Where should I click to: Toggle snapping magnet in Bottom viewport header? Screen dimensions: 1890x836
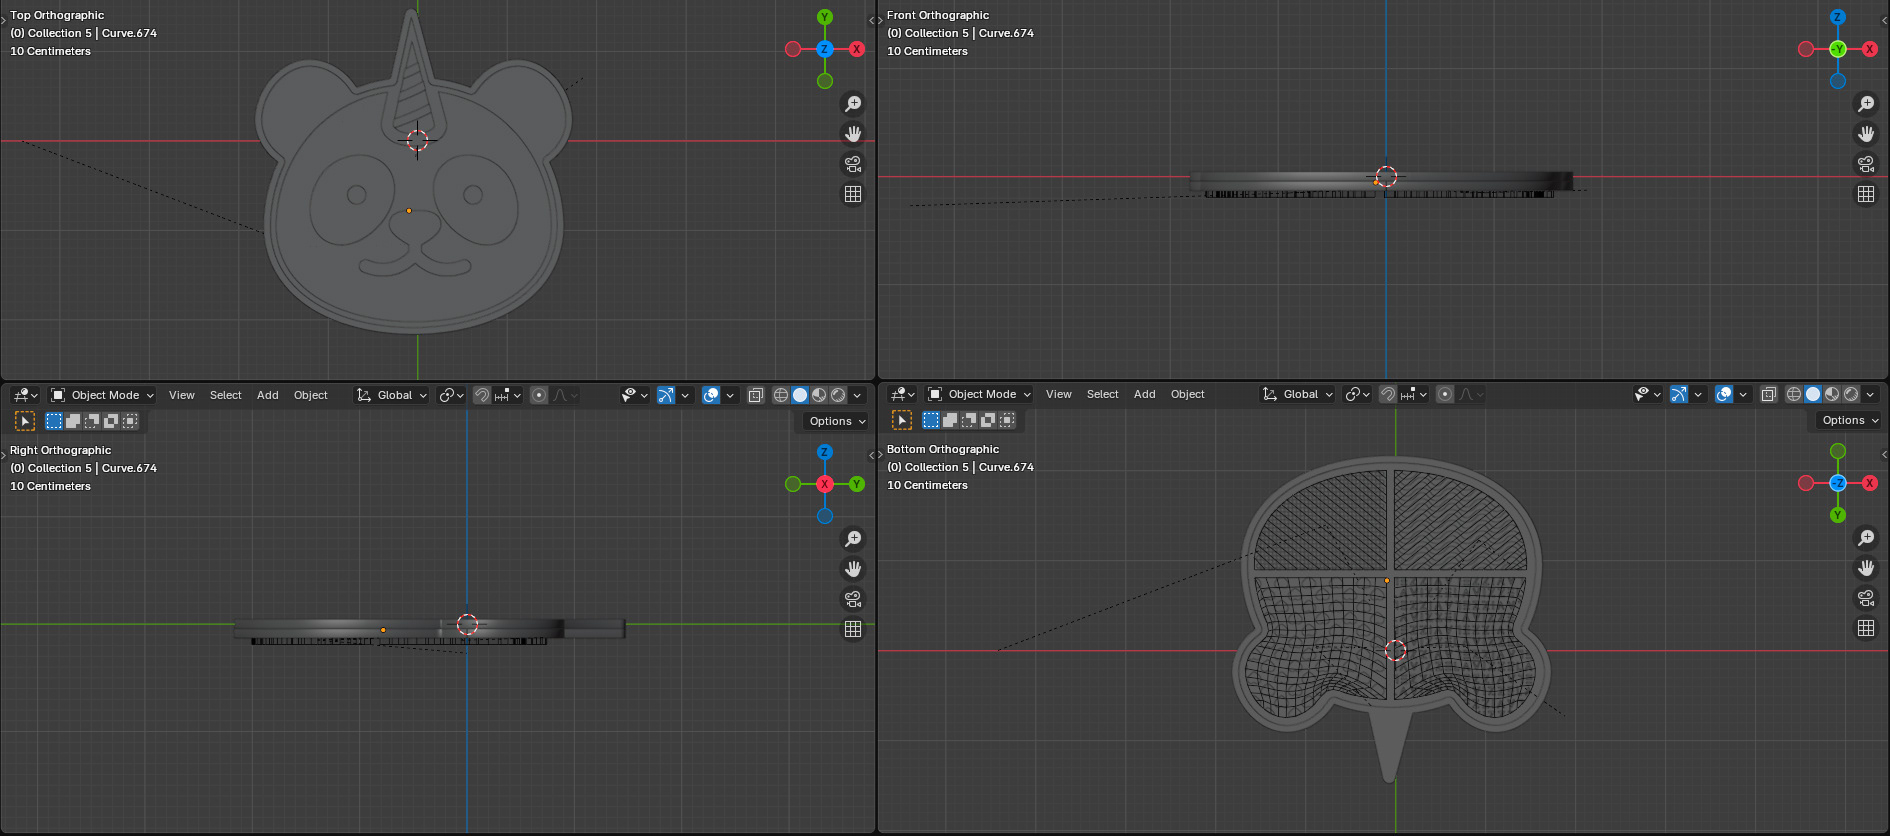[1388, 394]
